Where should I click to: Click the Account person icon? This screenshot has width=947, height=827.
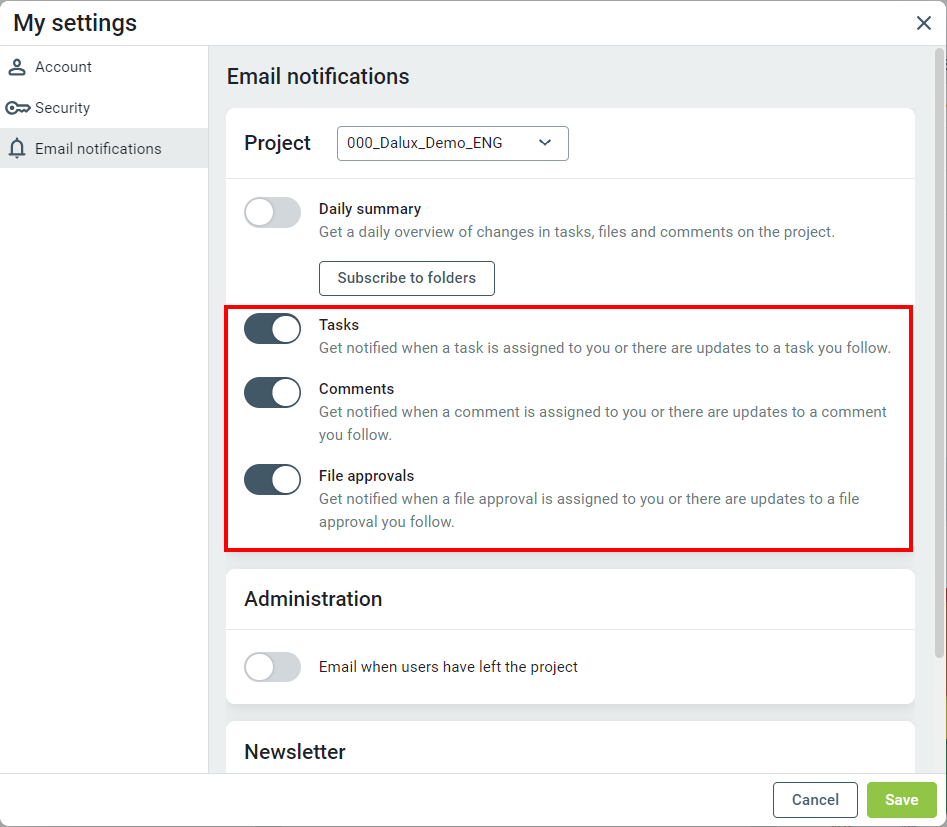pyautogui.click(x=17, y=67)
